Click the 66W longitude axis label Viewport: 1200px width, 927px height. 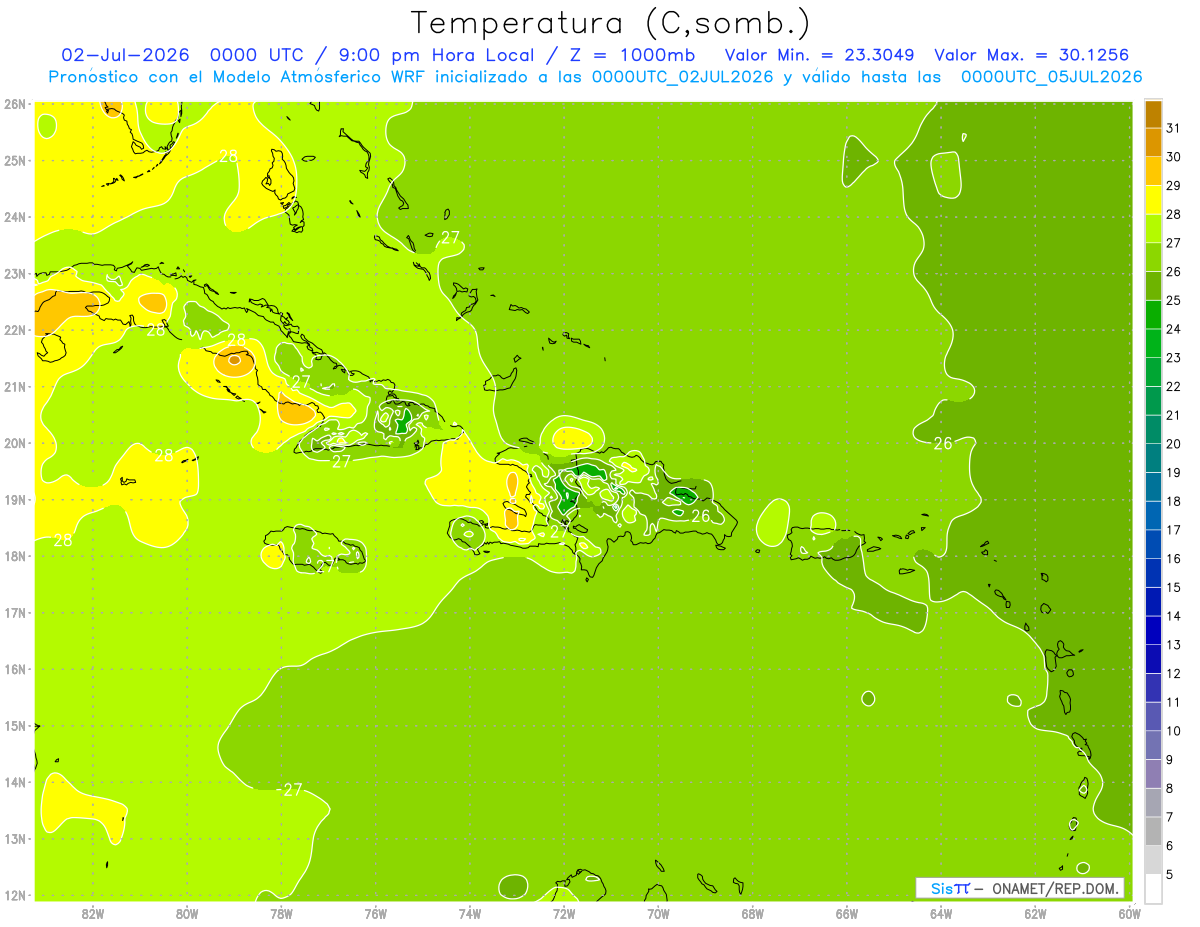846,913
